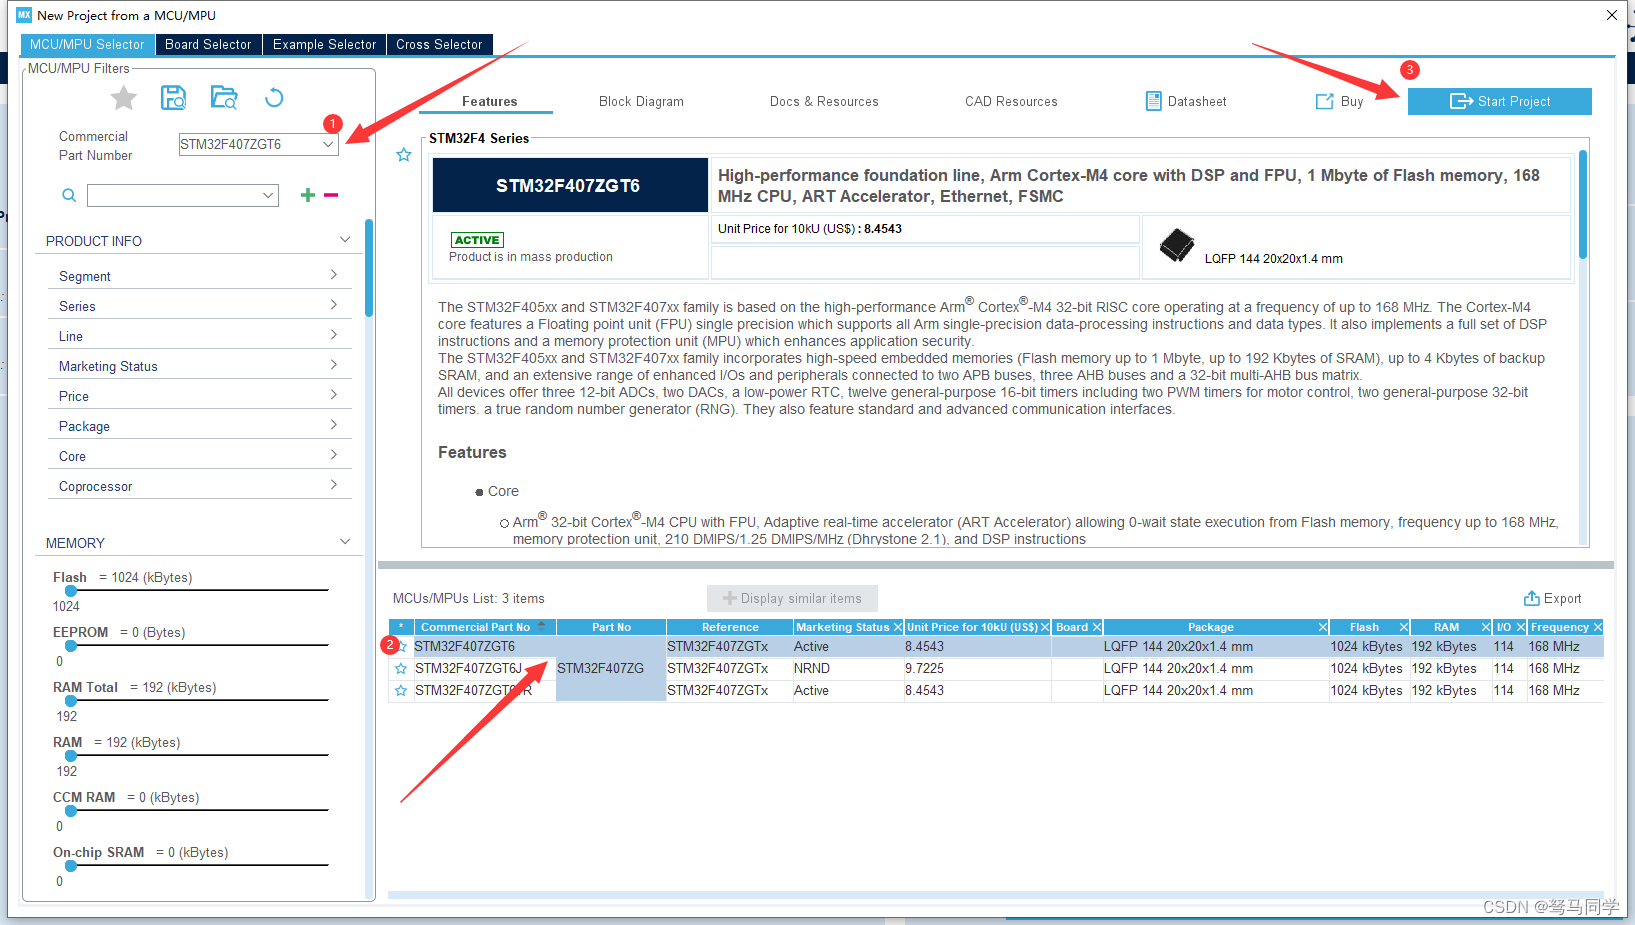The width and height of the screenshot is (1635, 925).
Task: Click the Export share icon
Action: (x=1531, y=598)
